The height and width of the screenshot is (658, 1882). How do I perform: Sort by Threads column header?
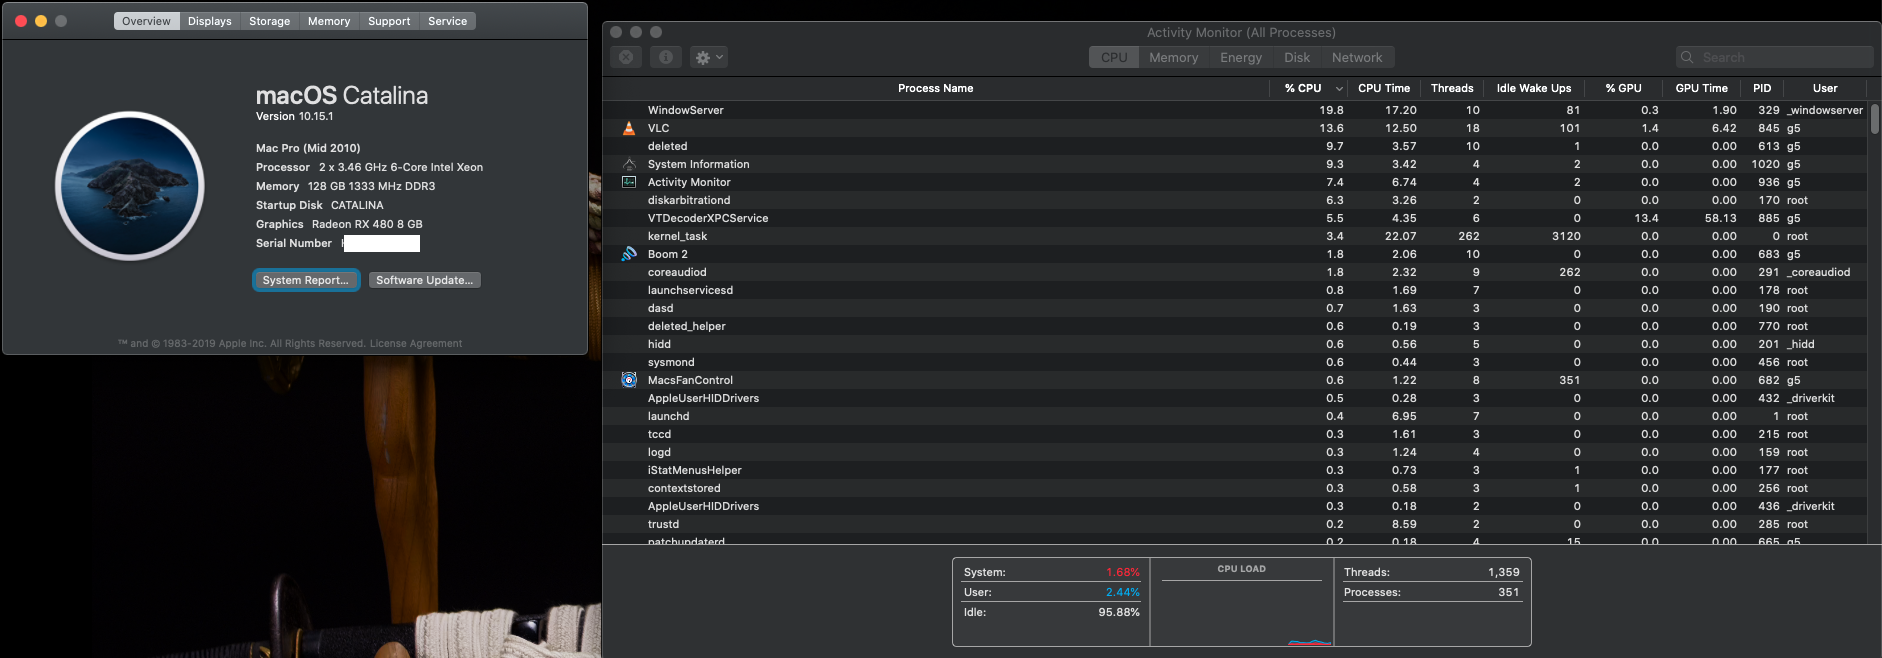(1452, 88)
